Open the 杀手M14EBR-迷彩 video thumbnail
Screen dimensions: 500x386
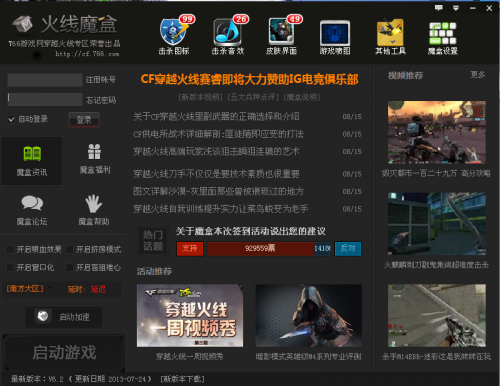(437, 315)
